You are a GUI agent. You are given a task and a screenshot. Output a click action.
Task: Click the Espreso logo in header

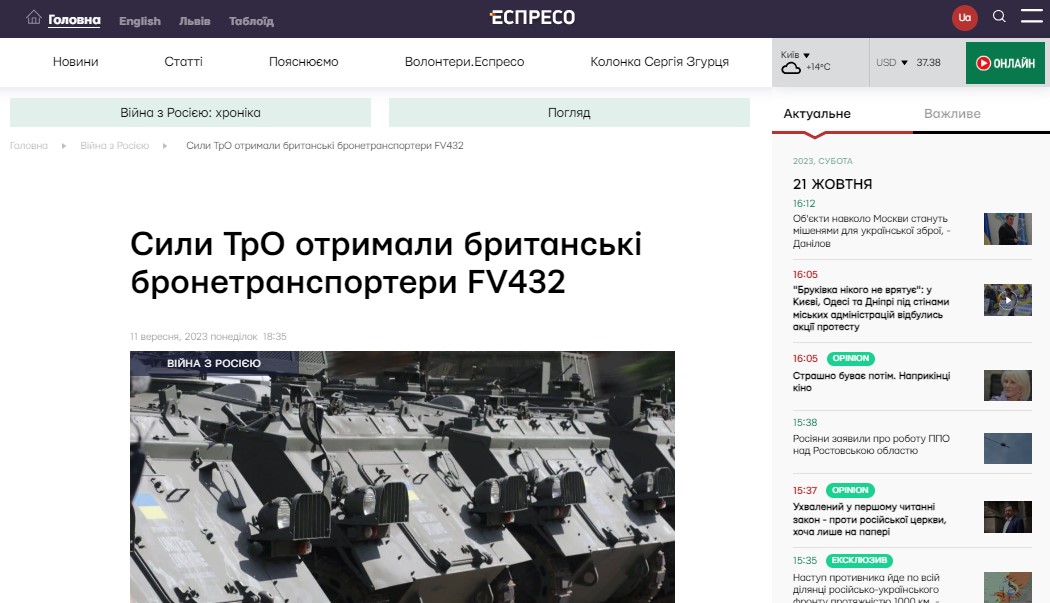[531, 17]
